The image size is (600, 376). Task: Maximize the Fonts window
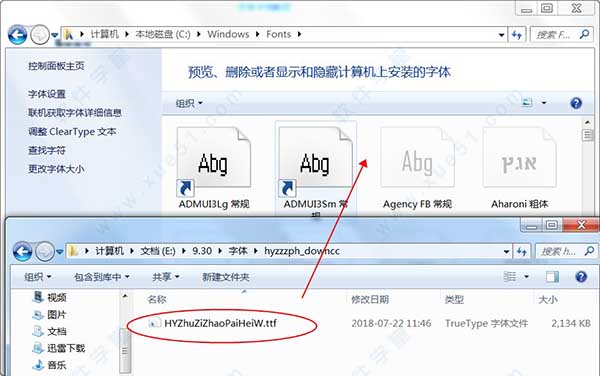547,8
